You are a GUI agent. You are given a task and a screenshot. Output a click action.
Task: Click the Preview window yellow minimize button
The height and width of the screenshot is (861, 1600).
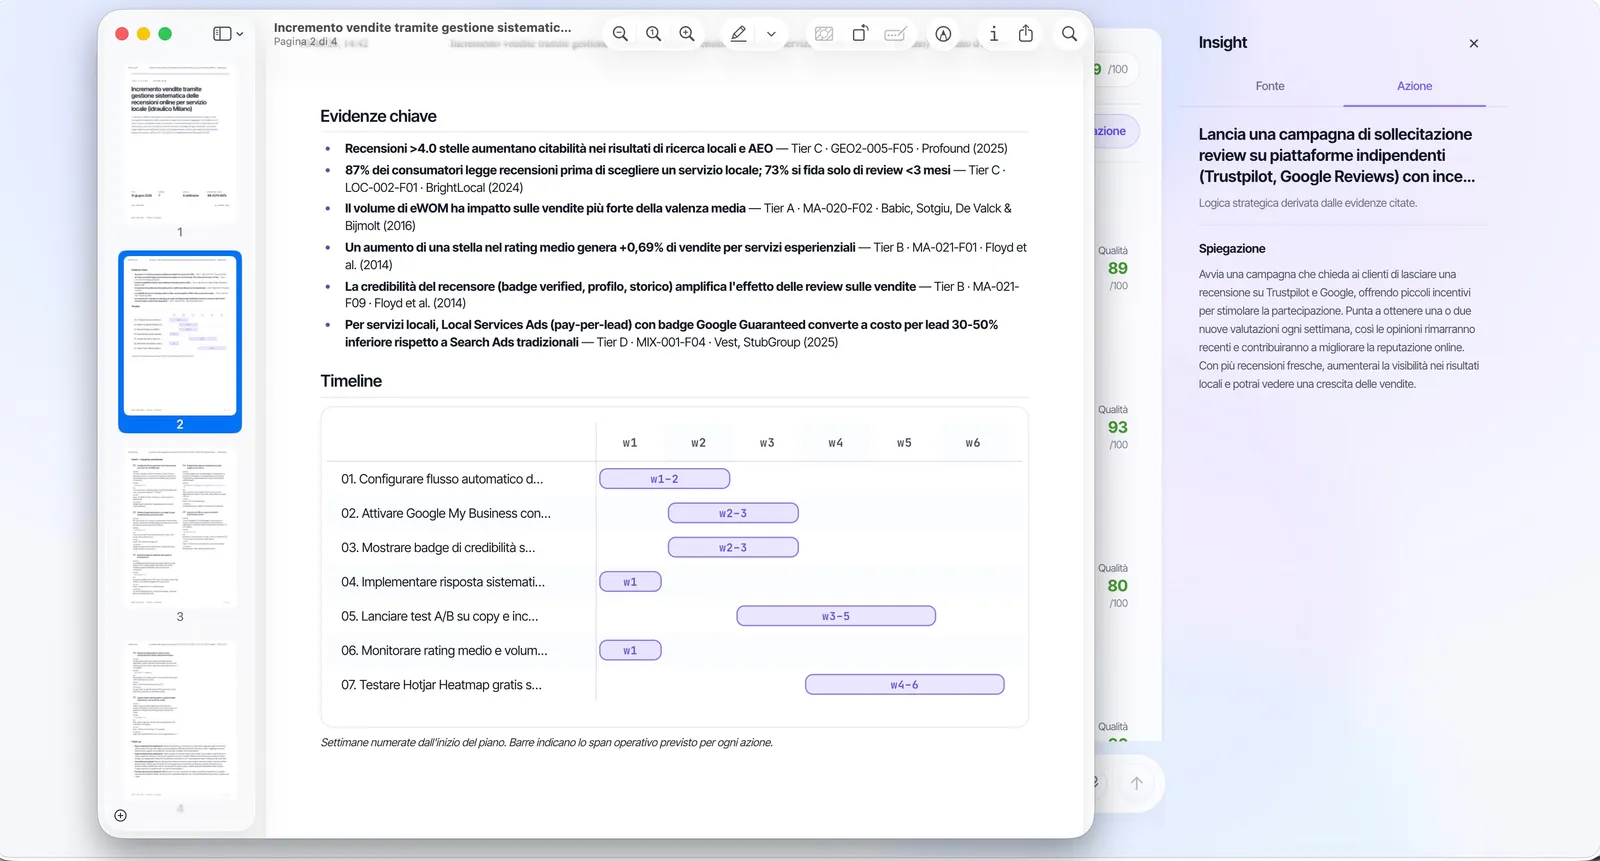pos(143,34)
